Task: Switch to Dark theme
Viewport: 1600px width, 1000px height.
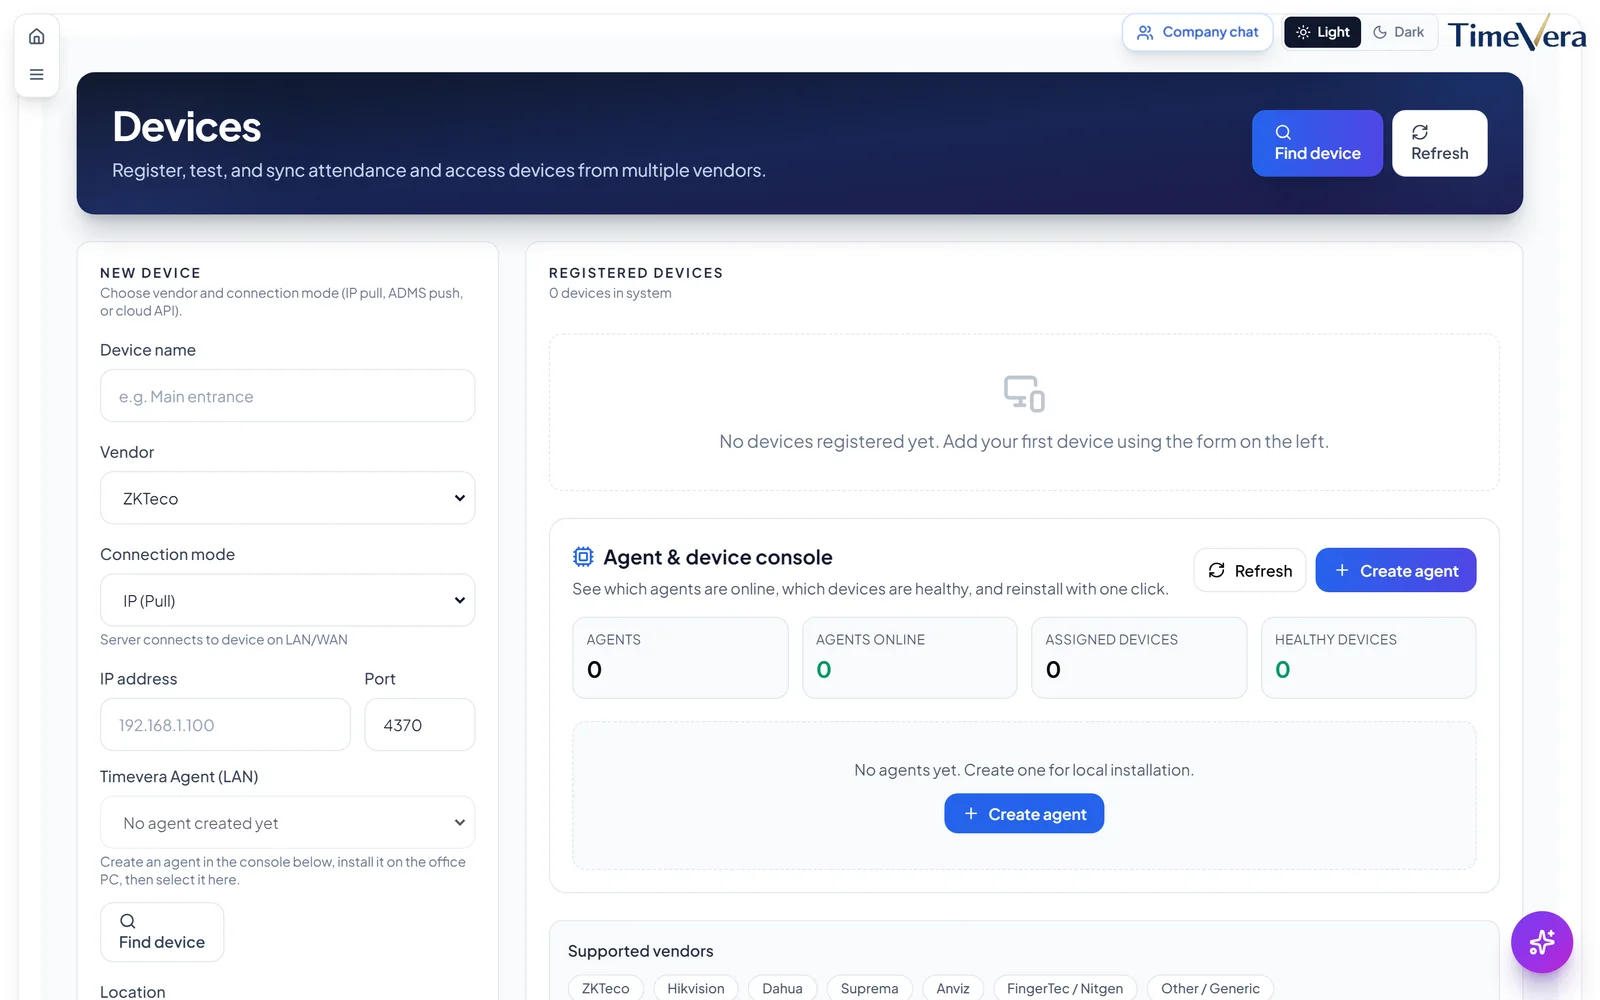Action: pyautogui.click(x=1399, y=32)
